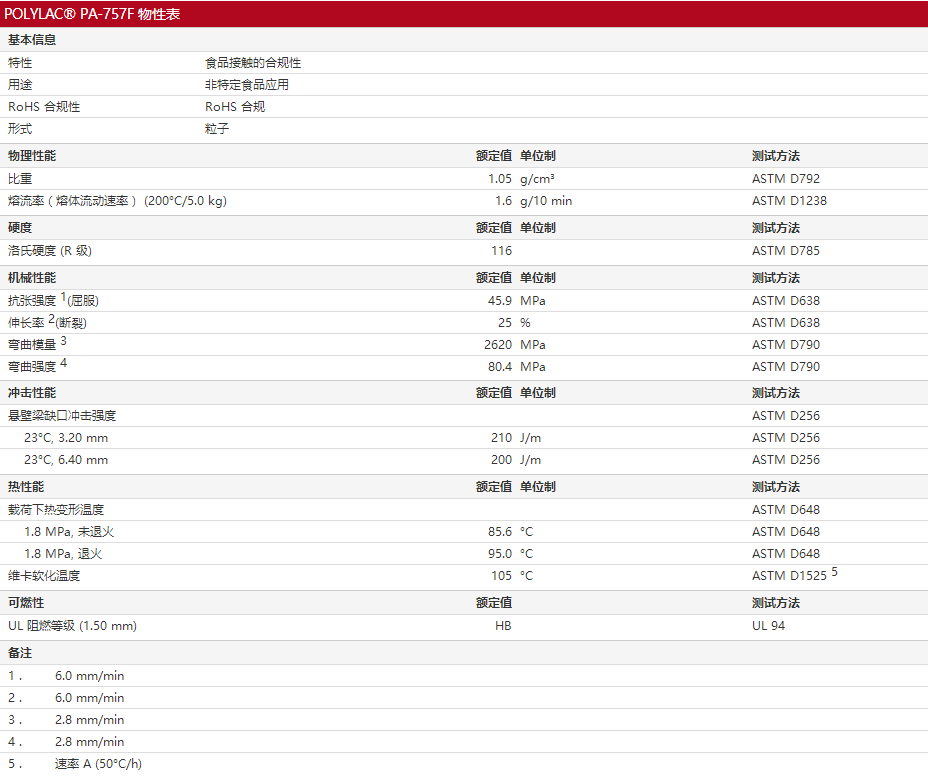928x781 pixels.
Task: Click the 形式 row label
Action: click(x=20, y=128)
